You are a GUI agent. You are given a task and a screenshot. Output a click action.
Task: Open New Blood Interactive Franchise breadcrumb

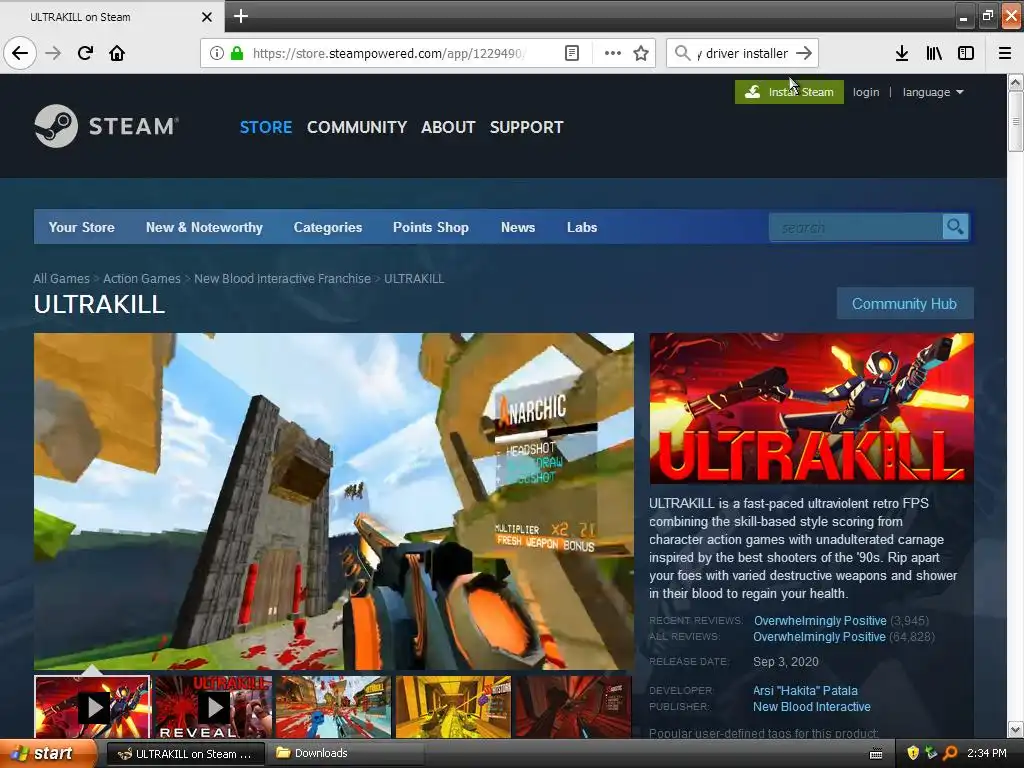click(x=282, y=278)
